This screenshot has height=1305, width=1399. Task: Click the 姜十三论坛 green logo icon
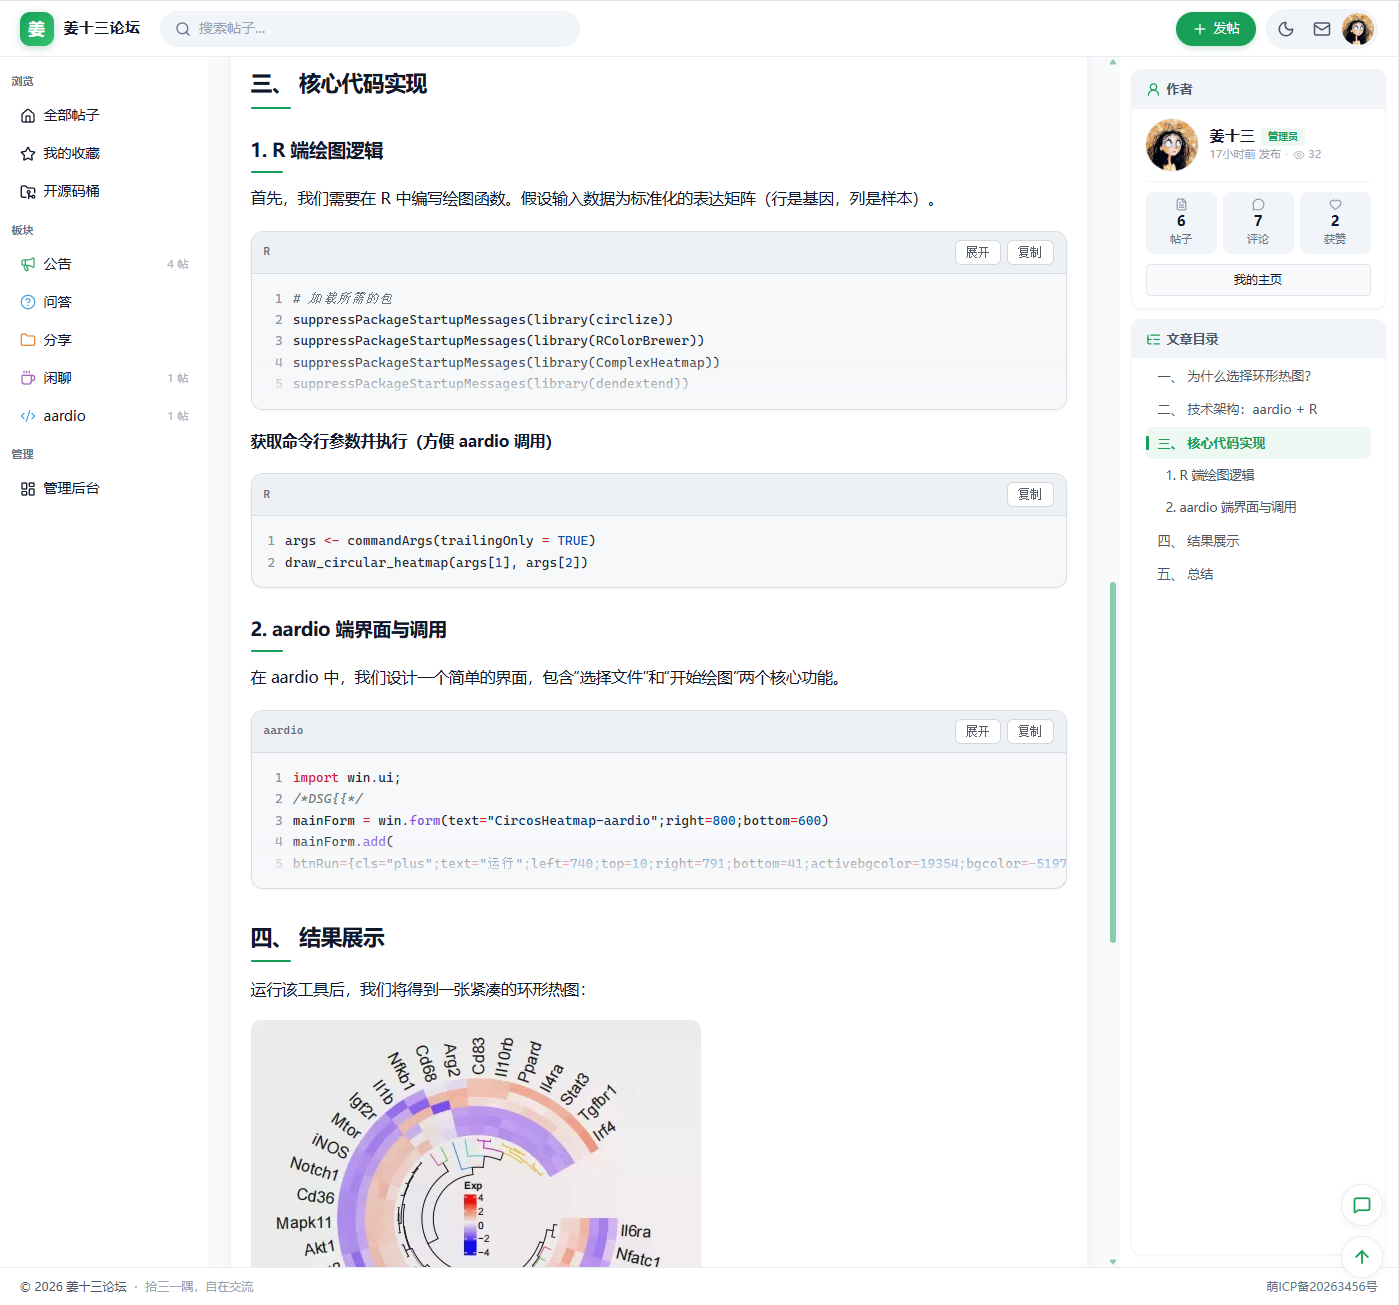37,29
